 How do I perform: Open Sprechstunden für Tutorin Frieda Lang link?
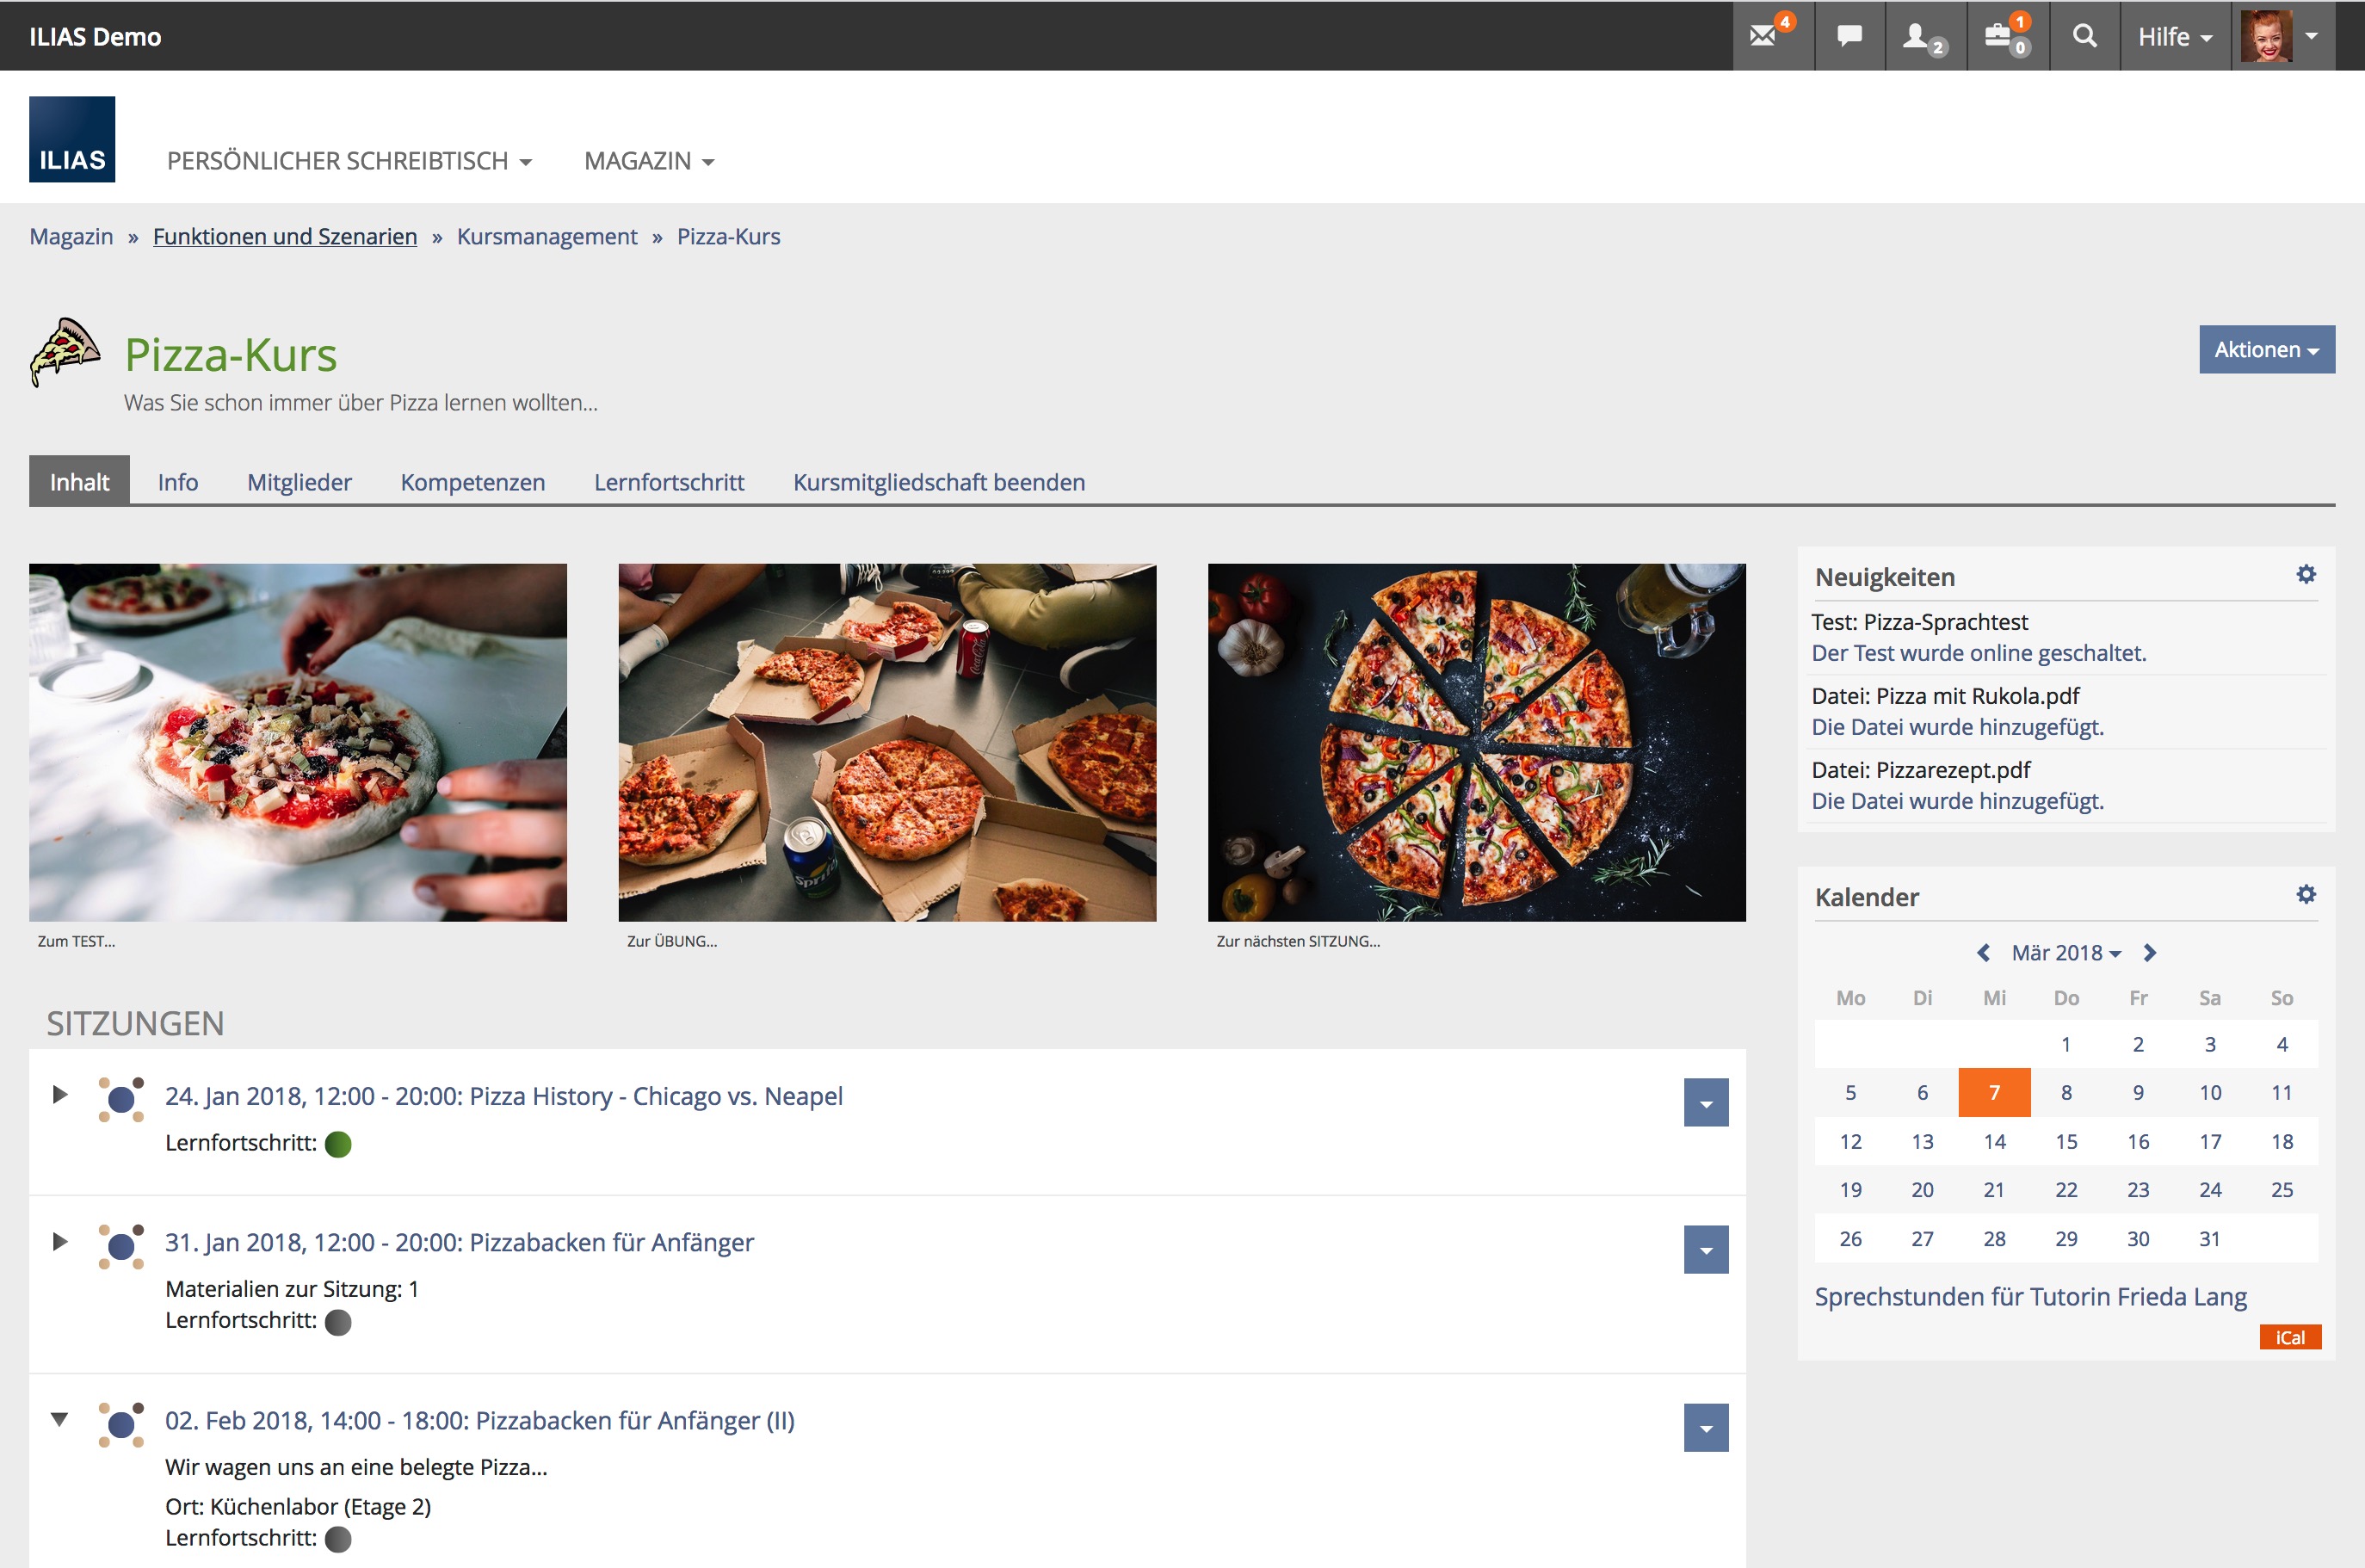(x=2030, y=1296)
